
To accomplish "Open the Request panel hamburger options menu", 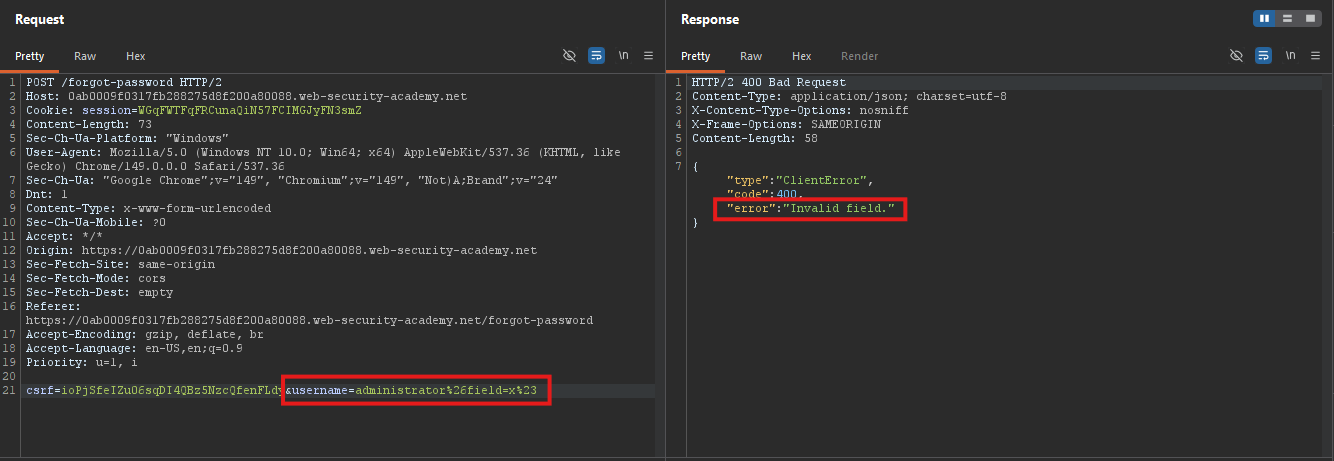I will pos(648,56).
